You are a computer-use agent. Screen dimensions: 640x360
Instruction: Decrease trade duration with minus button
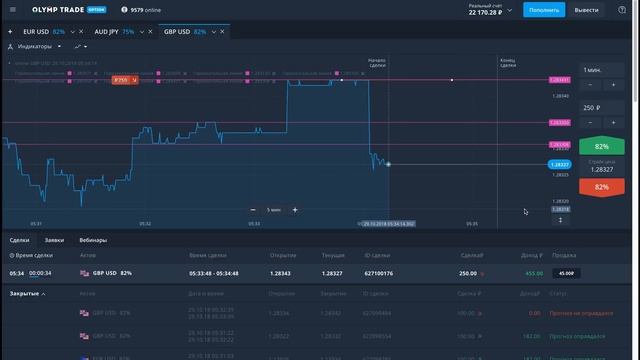pyautogui.click(x=590, y=84)
